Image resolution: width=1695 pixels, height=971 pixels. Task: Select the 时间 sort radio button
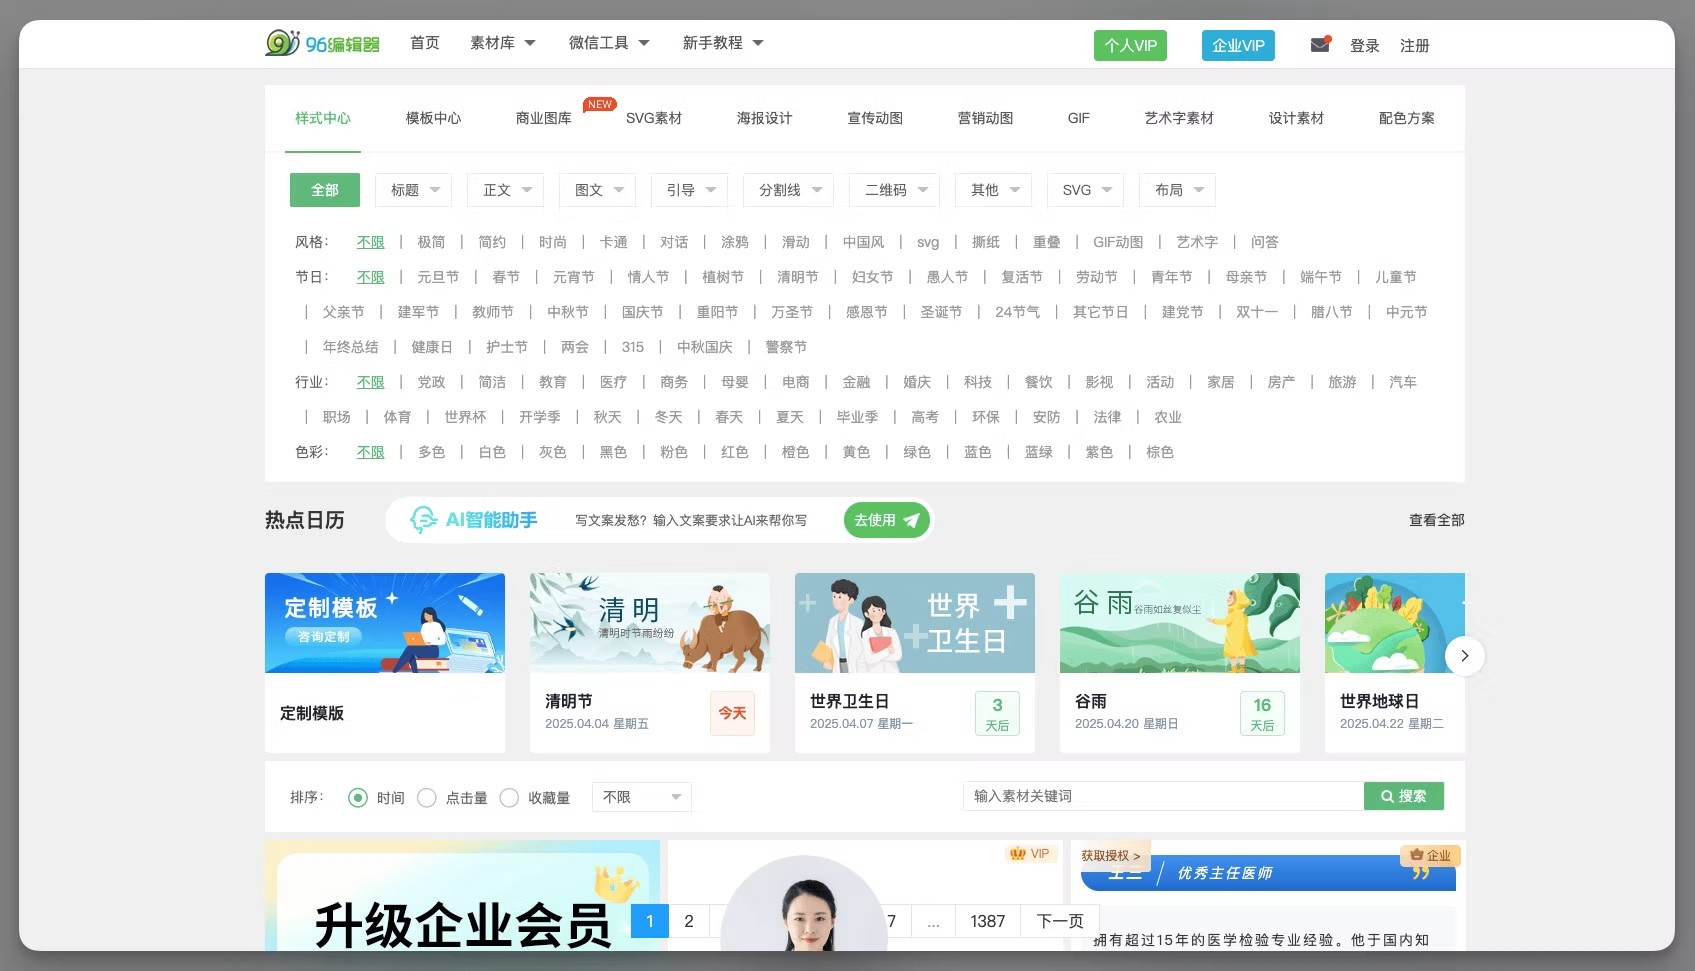(x=357, y=797)
